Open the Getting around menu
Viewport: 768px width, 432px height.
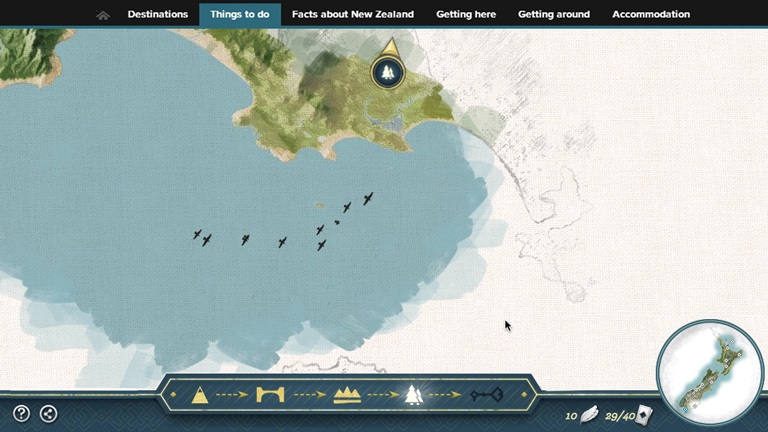pos(554,14)
